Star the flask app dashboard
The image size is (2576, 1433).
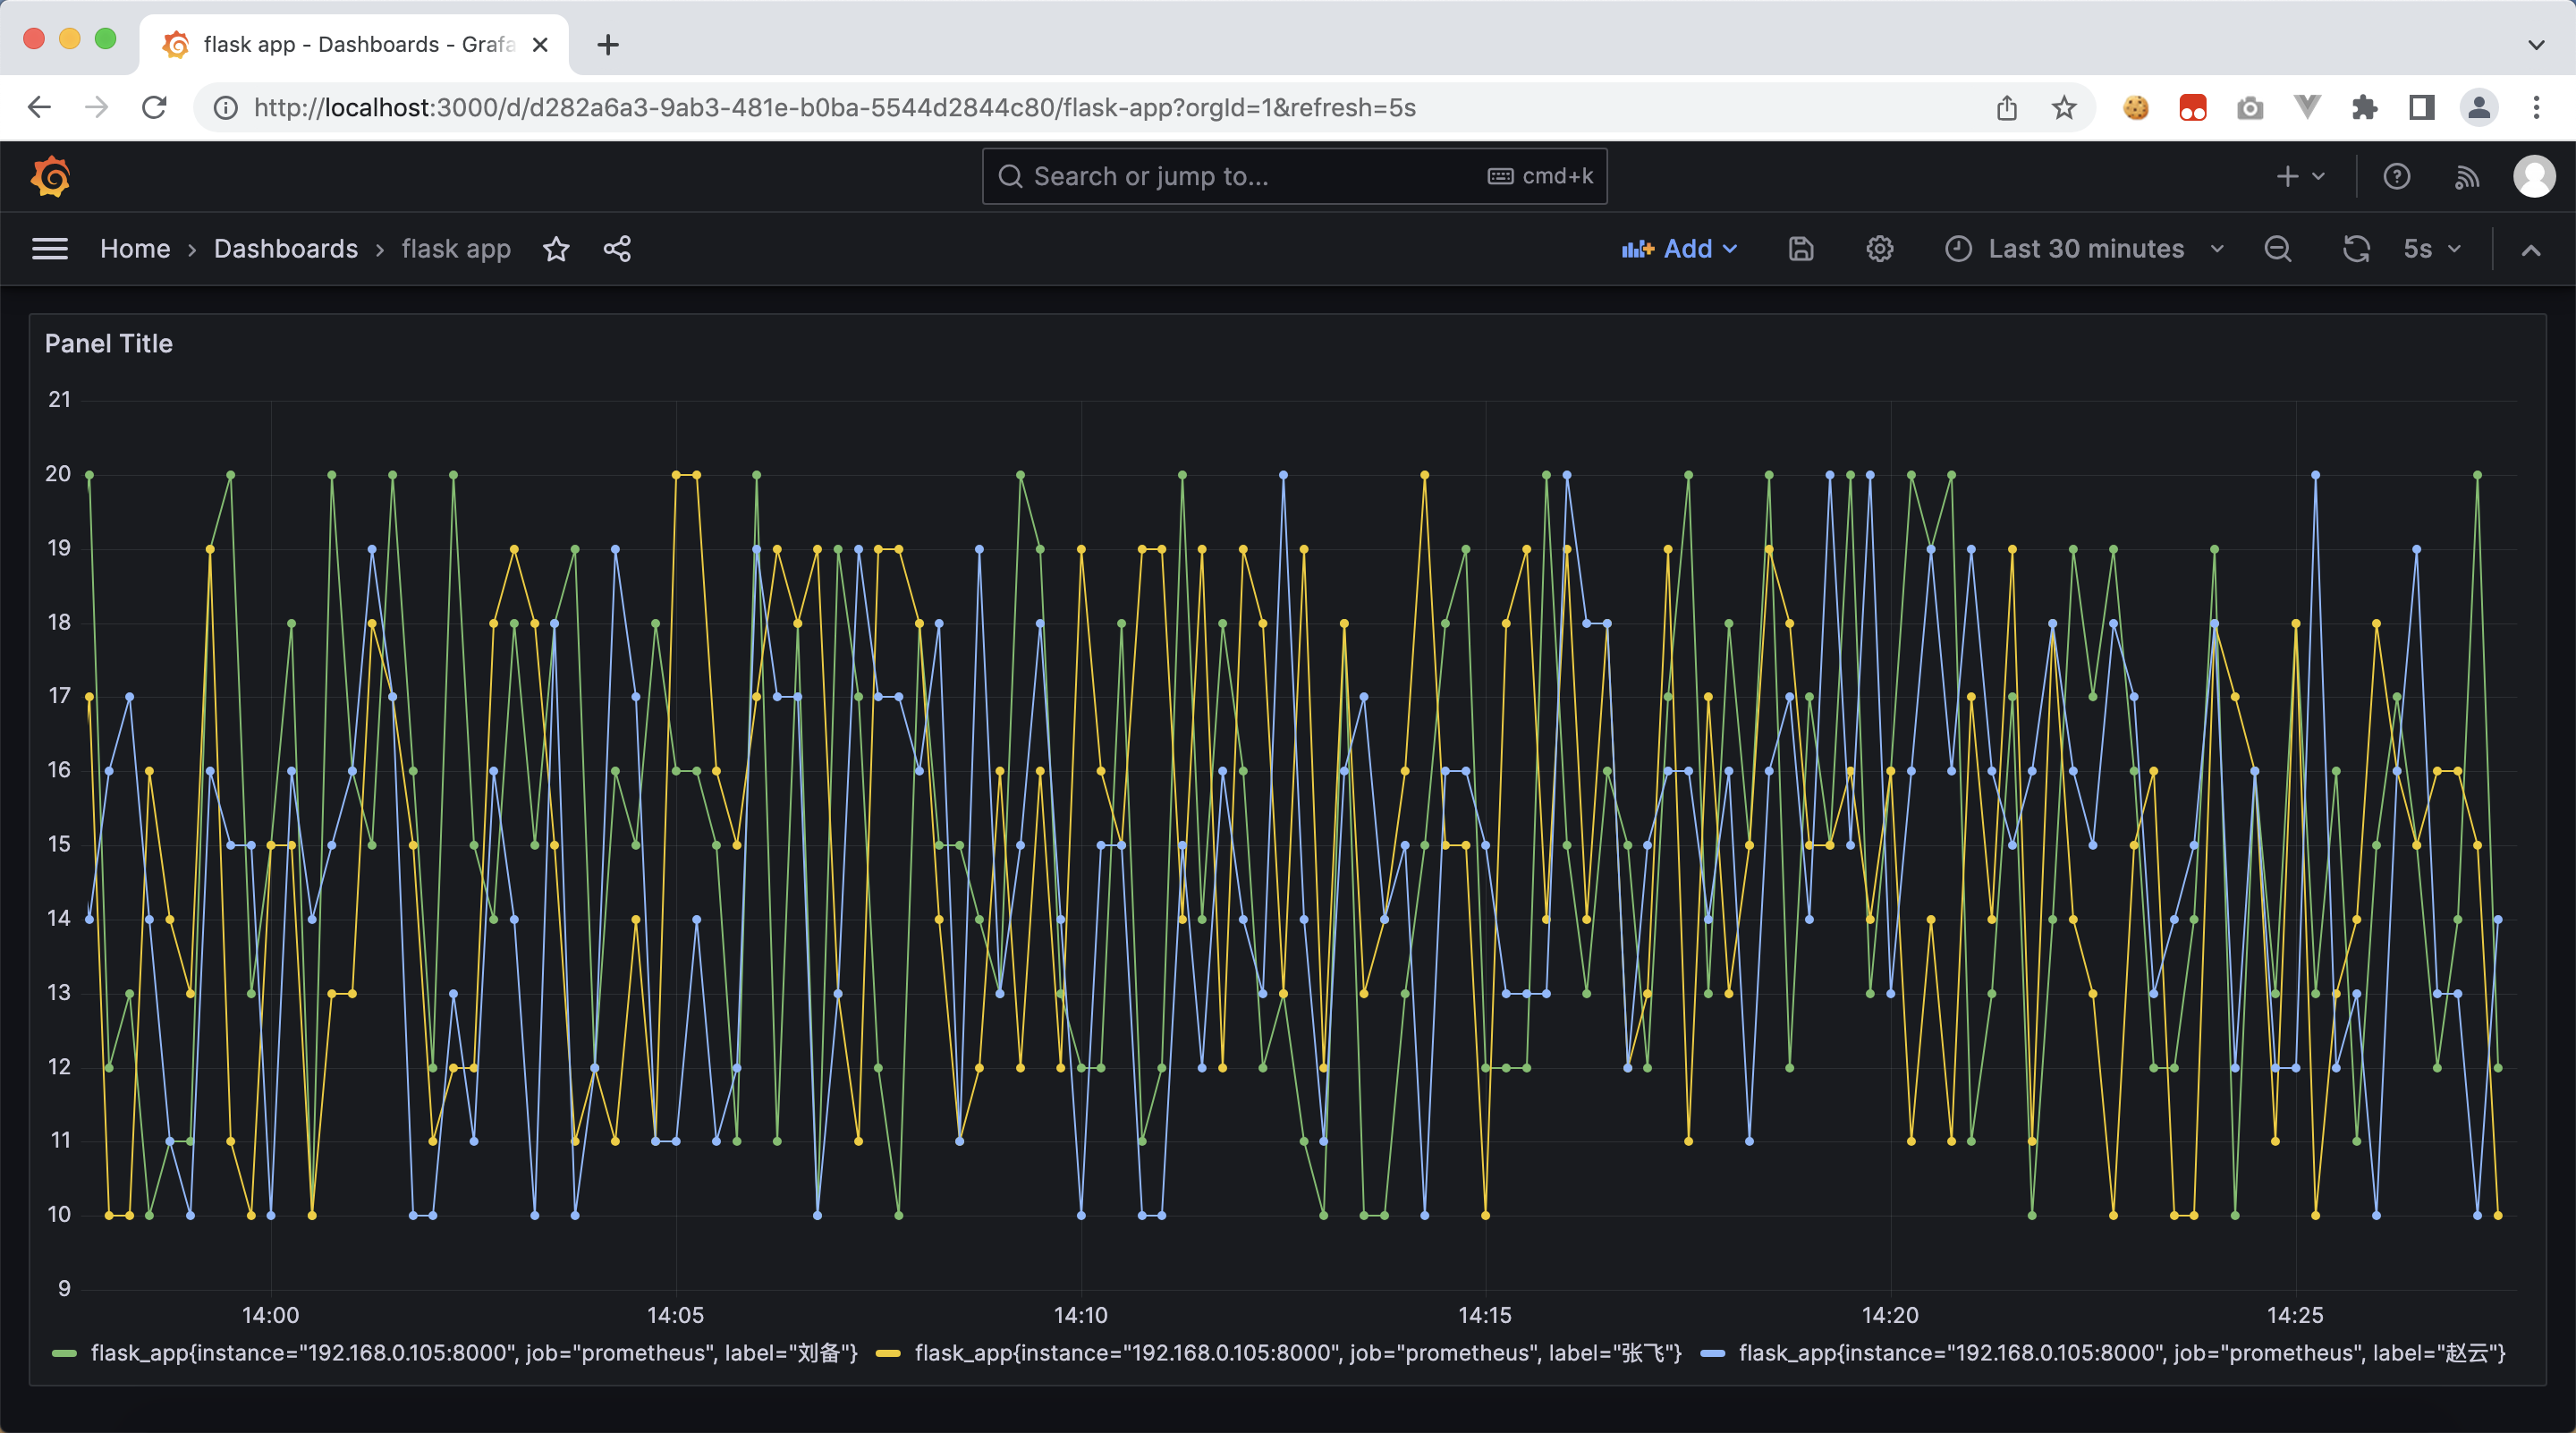[556, 249]
